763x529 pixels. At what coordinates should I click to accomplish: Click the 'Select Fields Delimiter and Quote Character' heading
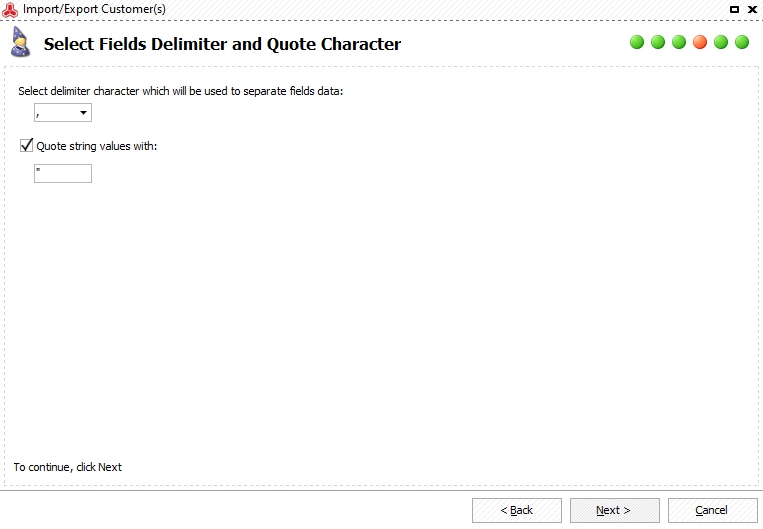222,44
